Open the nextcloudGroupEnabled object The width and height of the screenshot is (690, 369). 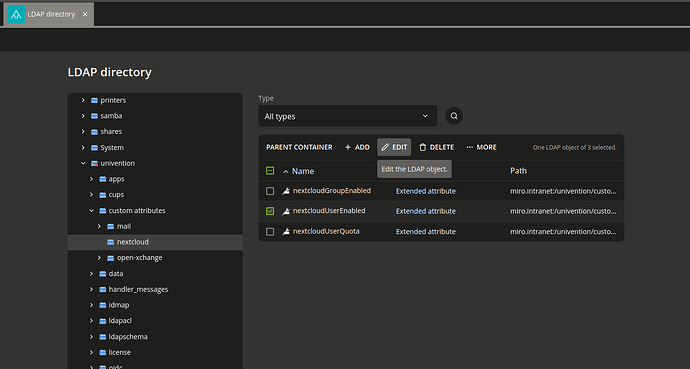click(332, 190)
